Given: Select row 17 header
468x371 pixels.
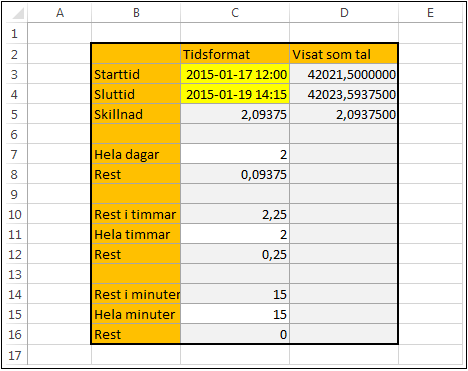Looking at the screenshot, I should pyautogui.click(x=14, y=355).
